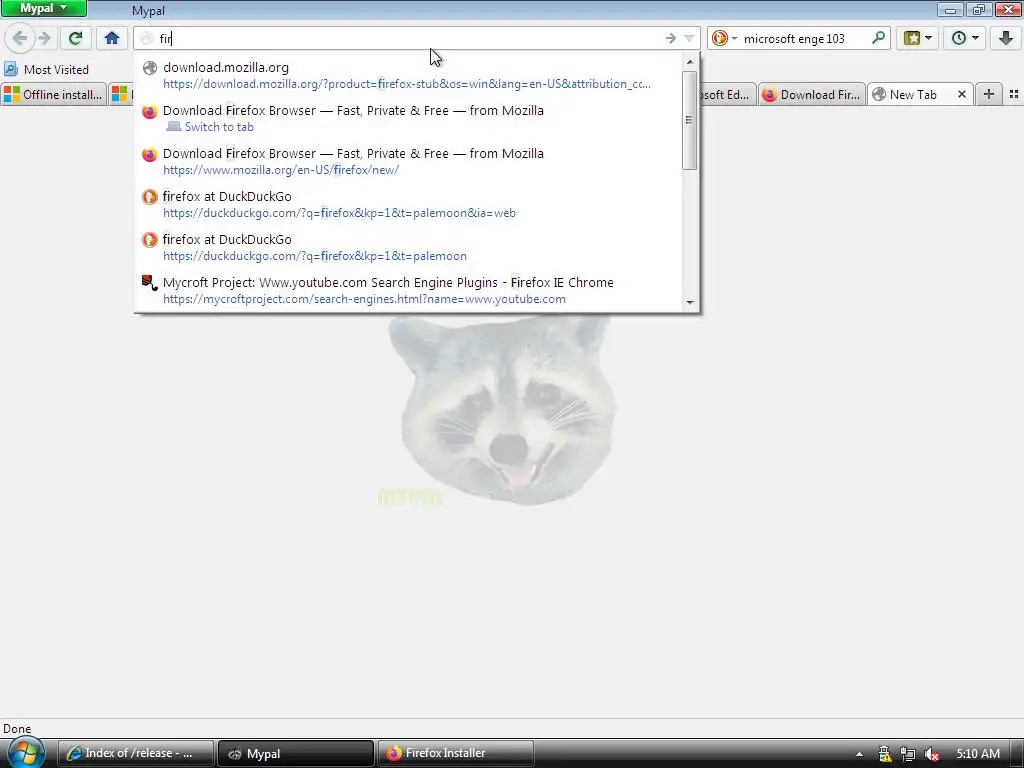Select 'firefox at DuckDuckGo' suggestion with ia=web
1024x768 pixels.
point(408,204)
